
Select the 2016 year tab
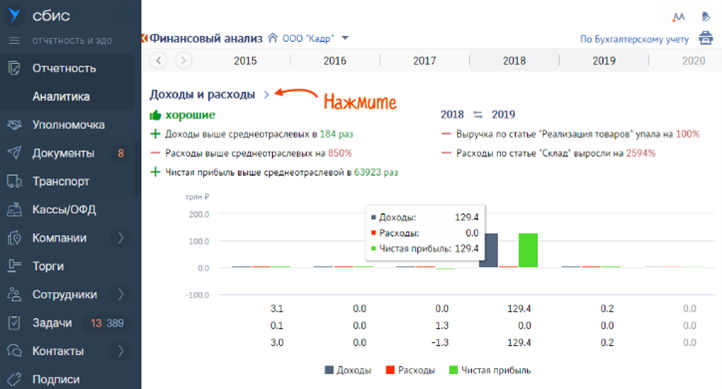click(x=335, y=61)
